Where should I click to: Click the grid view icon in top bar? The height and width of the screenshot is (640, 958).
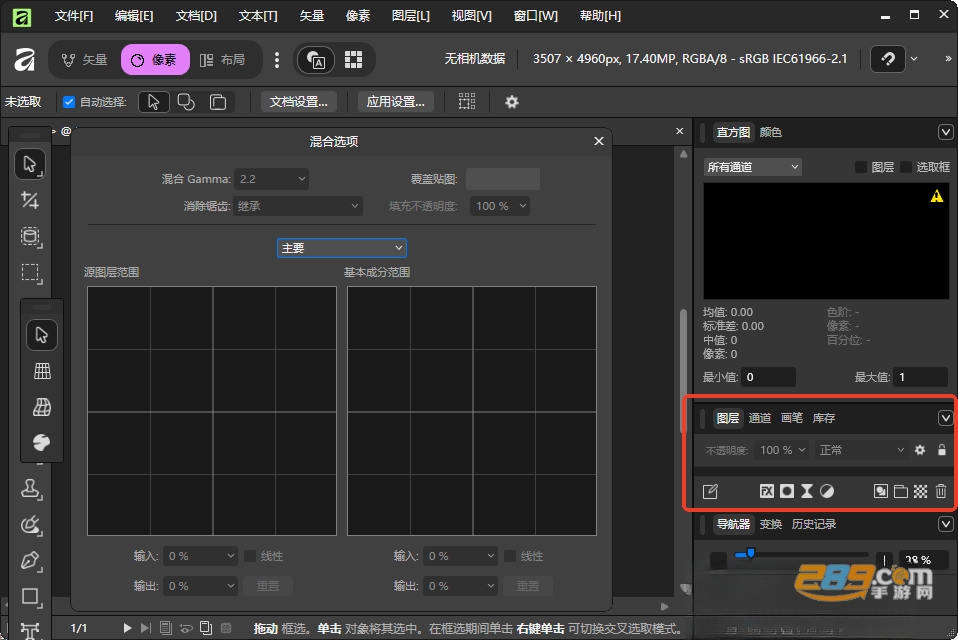pyautogui.click(x=353, y=60)
